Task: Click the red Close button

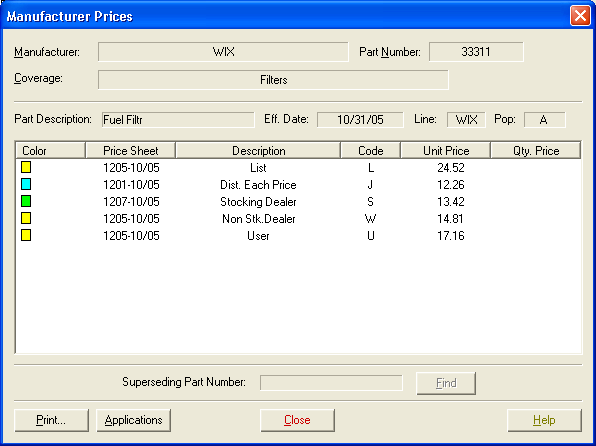Action: pyautogui.click(x=297, y=420)
